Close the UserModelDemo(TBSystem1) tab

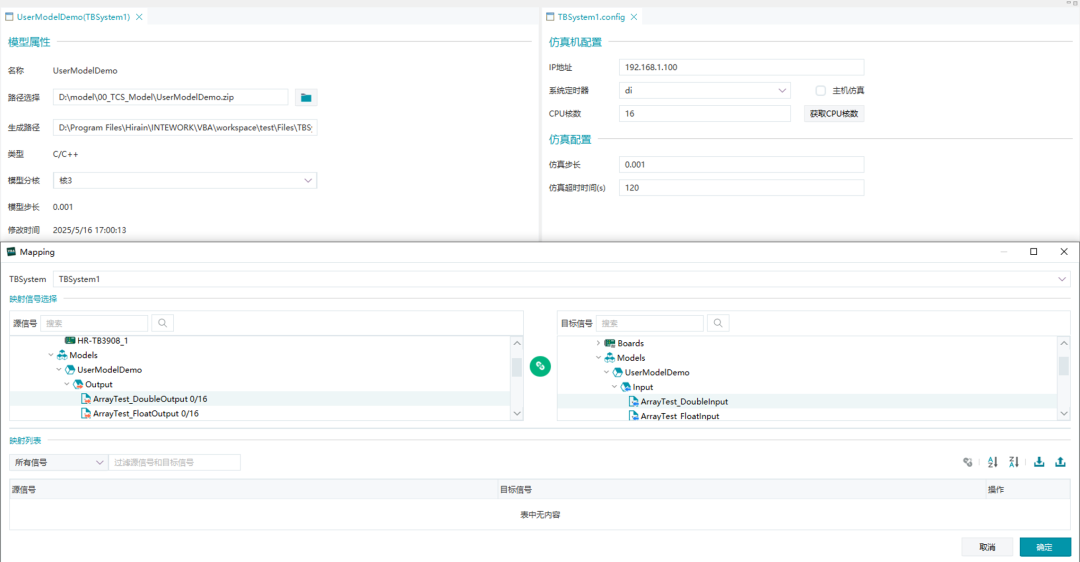click(139, 17)
